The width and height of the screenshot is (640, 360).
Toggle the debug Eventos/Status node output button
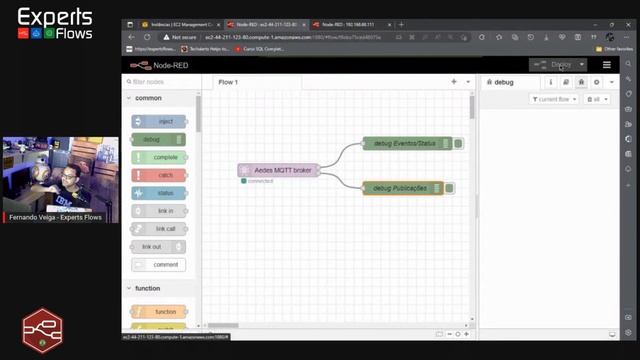tap(458, 143)
